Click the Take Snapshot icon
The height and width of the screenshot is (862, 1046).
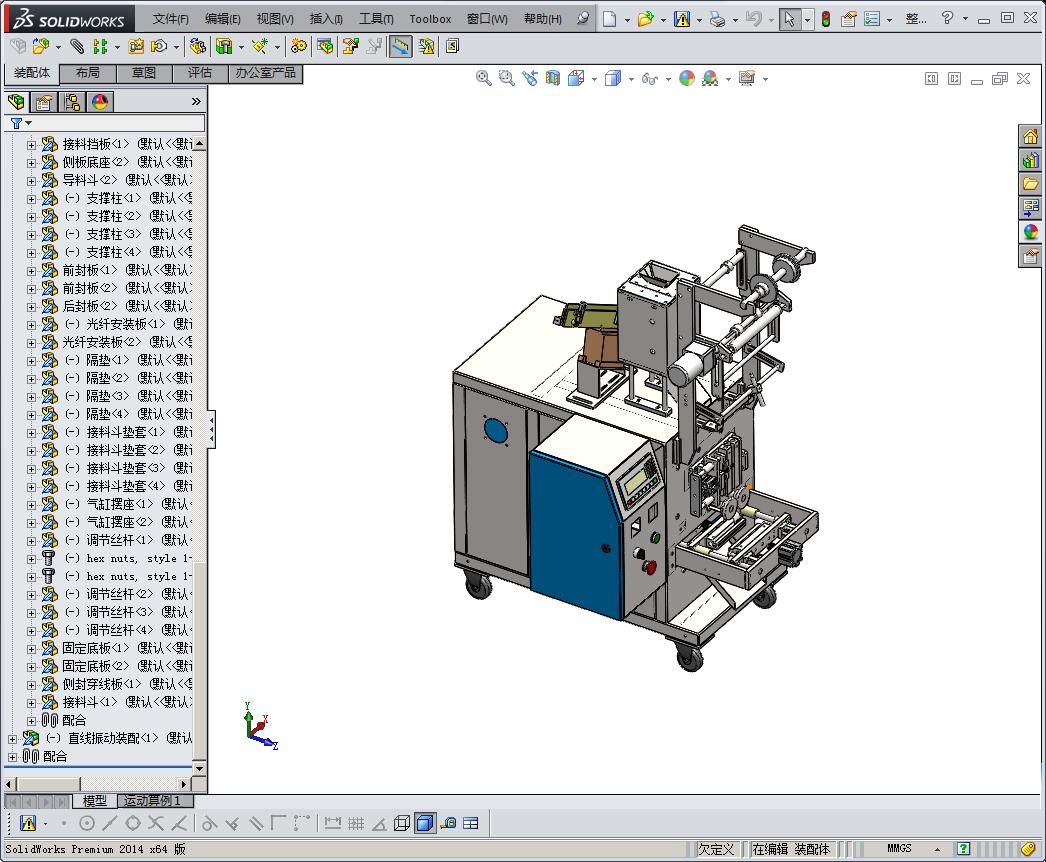click(452, 46)
